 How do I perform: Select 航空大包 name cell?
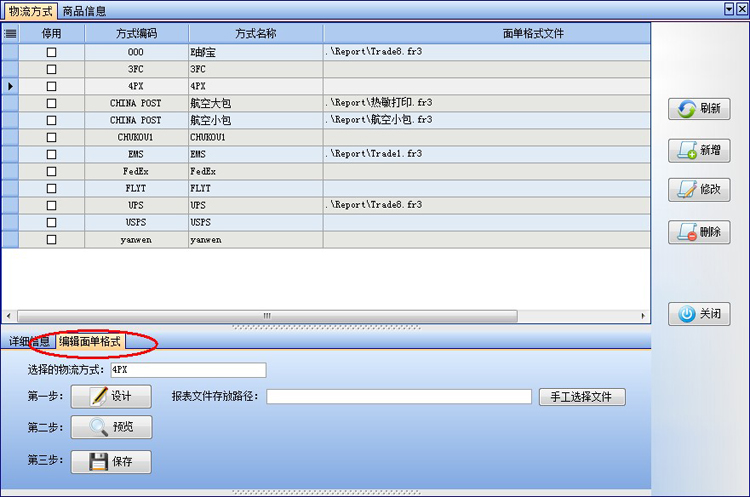256,103
